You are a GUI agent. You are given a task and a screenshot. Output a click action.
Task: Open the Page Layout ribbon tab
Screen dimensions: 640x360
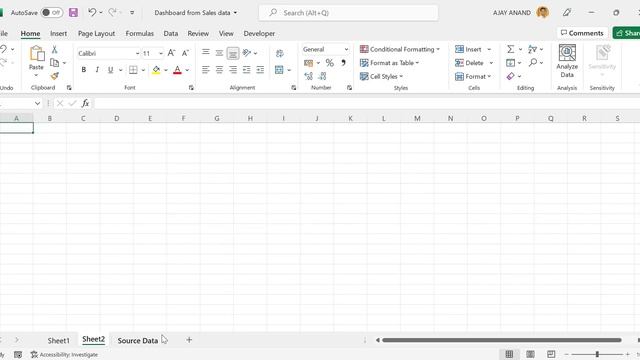96,33
